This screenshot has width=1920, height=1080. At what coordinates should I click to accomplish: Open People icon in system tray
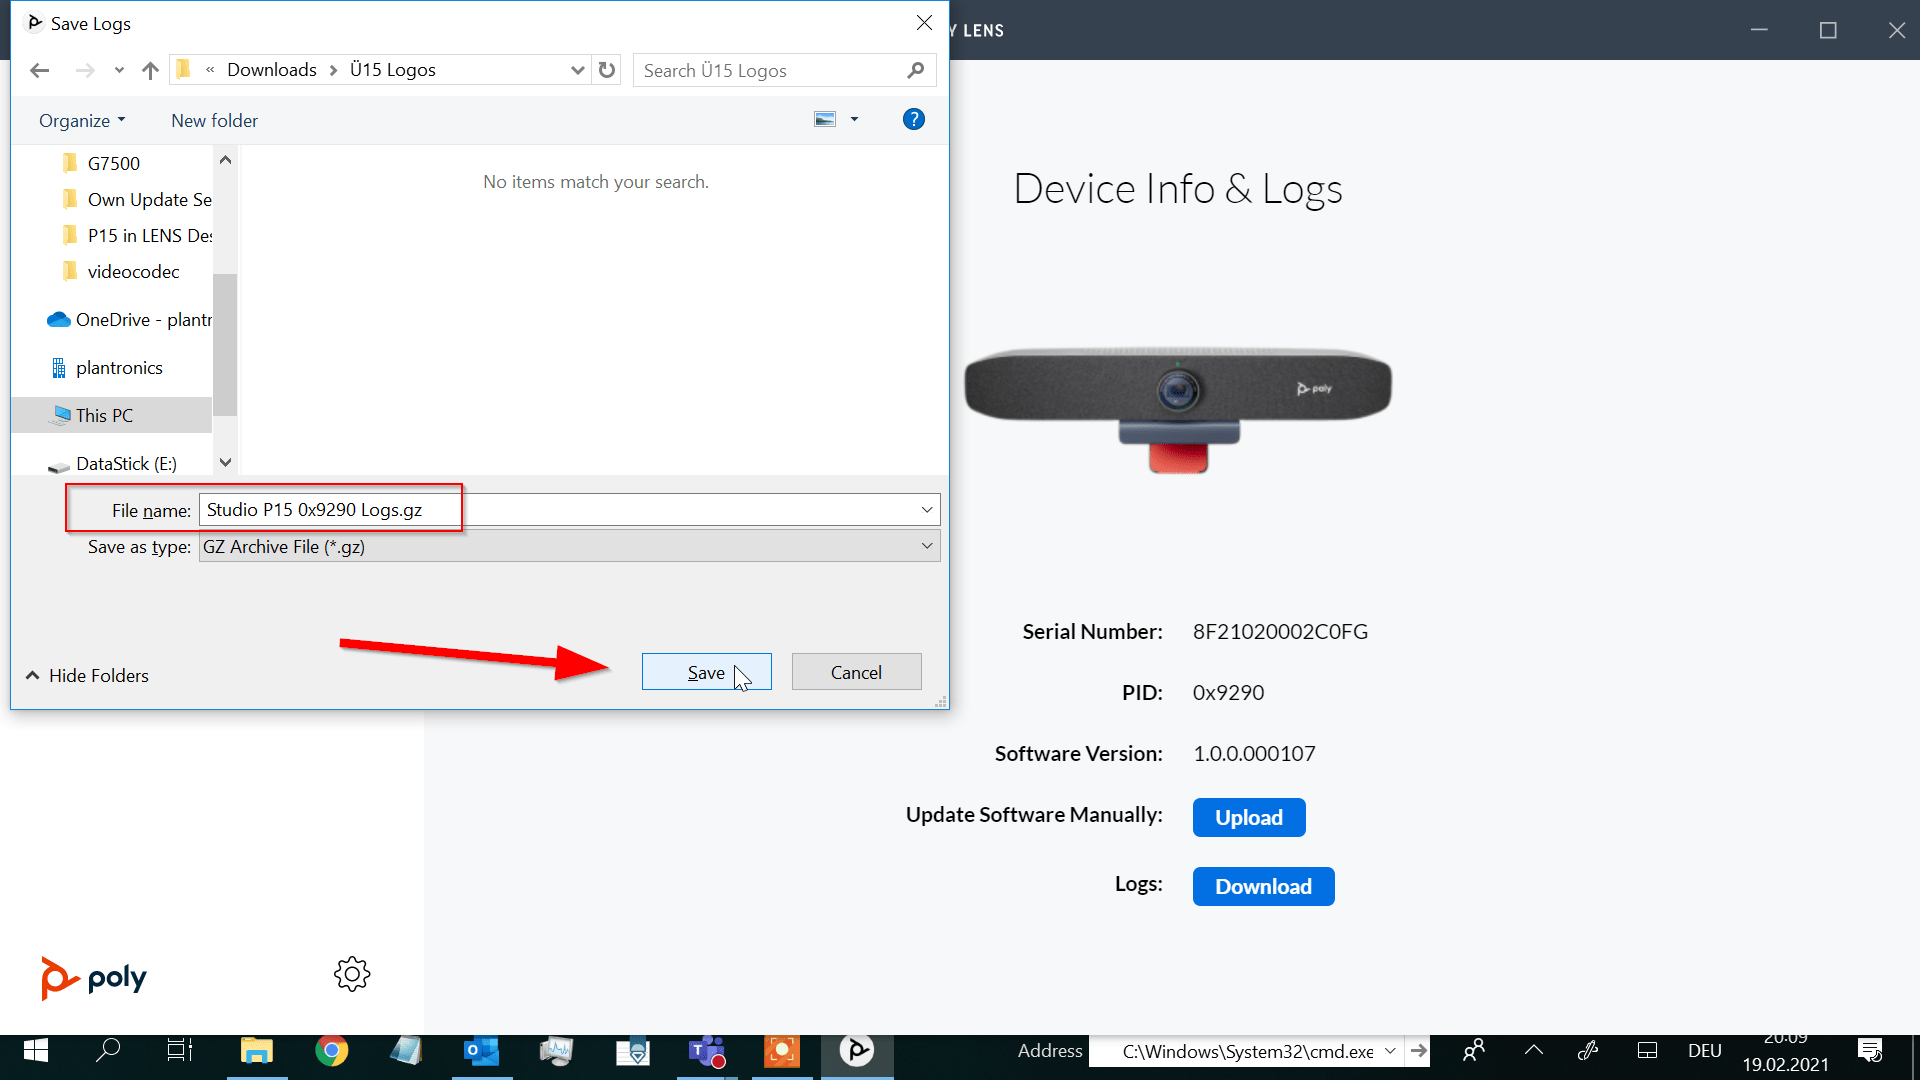point(1473,1051)
